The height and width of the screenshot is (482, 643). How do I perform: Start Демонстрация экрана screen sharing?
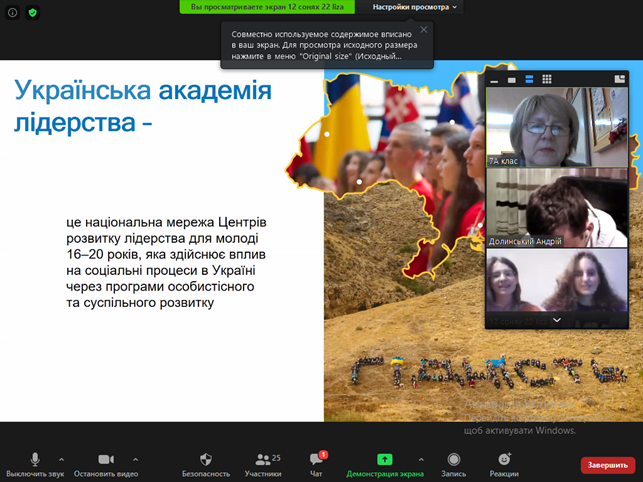pyautogui.click(x=385, y=465)
